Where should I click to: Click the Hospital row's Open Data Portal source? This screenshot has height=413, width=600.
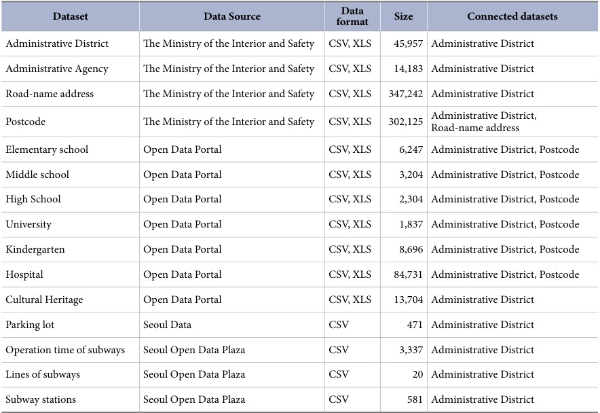tap(182, 274)
